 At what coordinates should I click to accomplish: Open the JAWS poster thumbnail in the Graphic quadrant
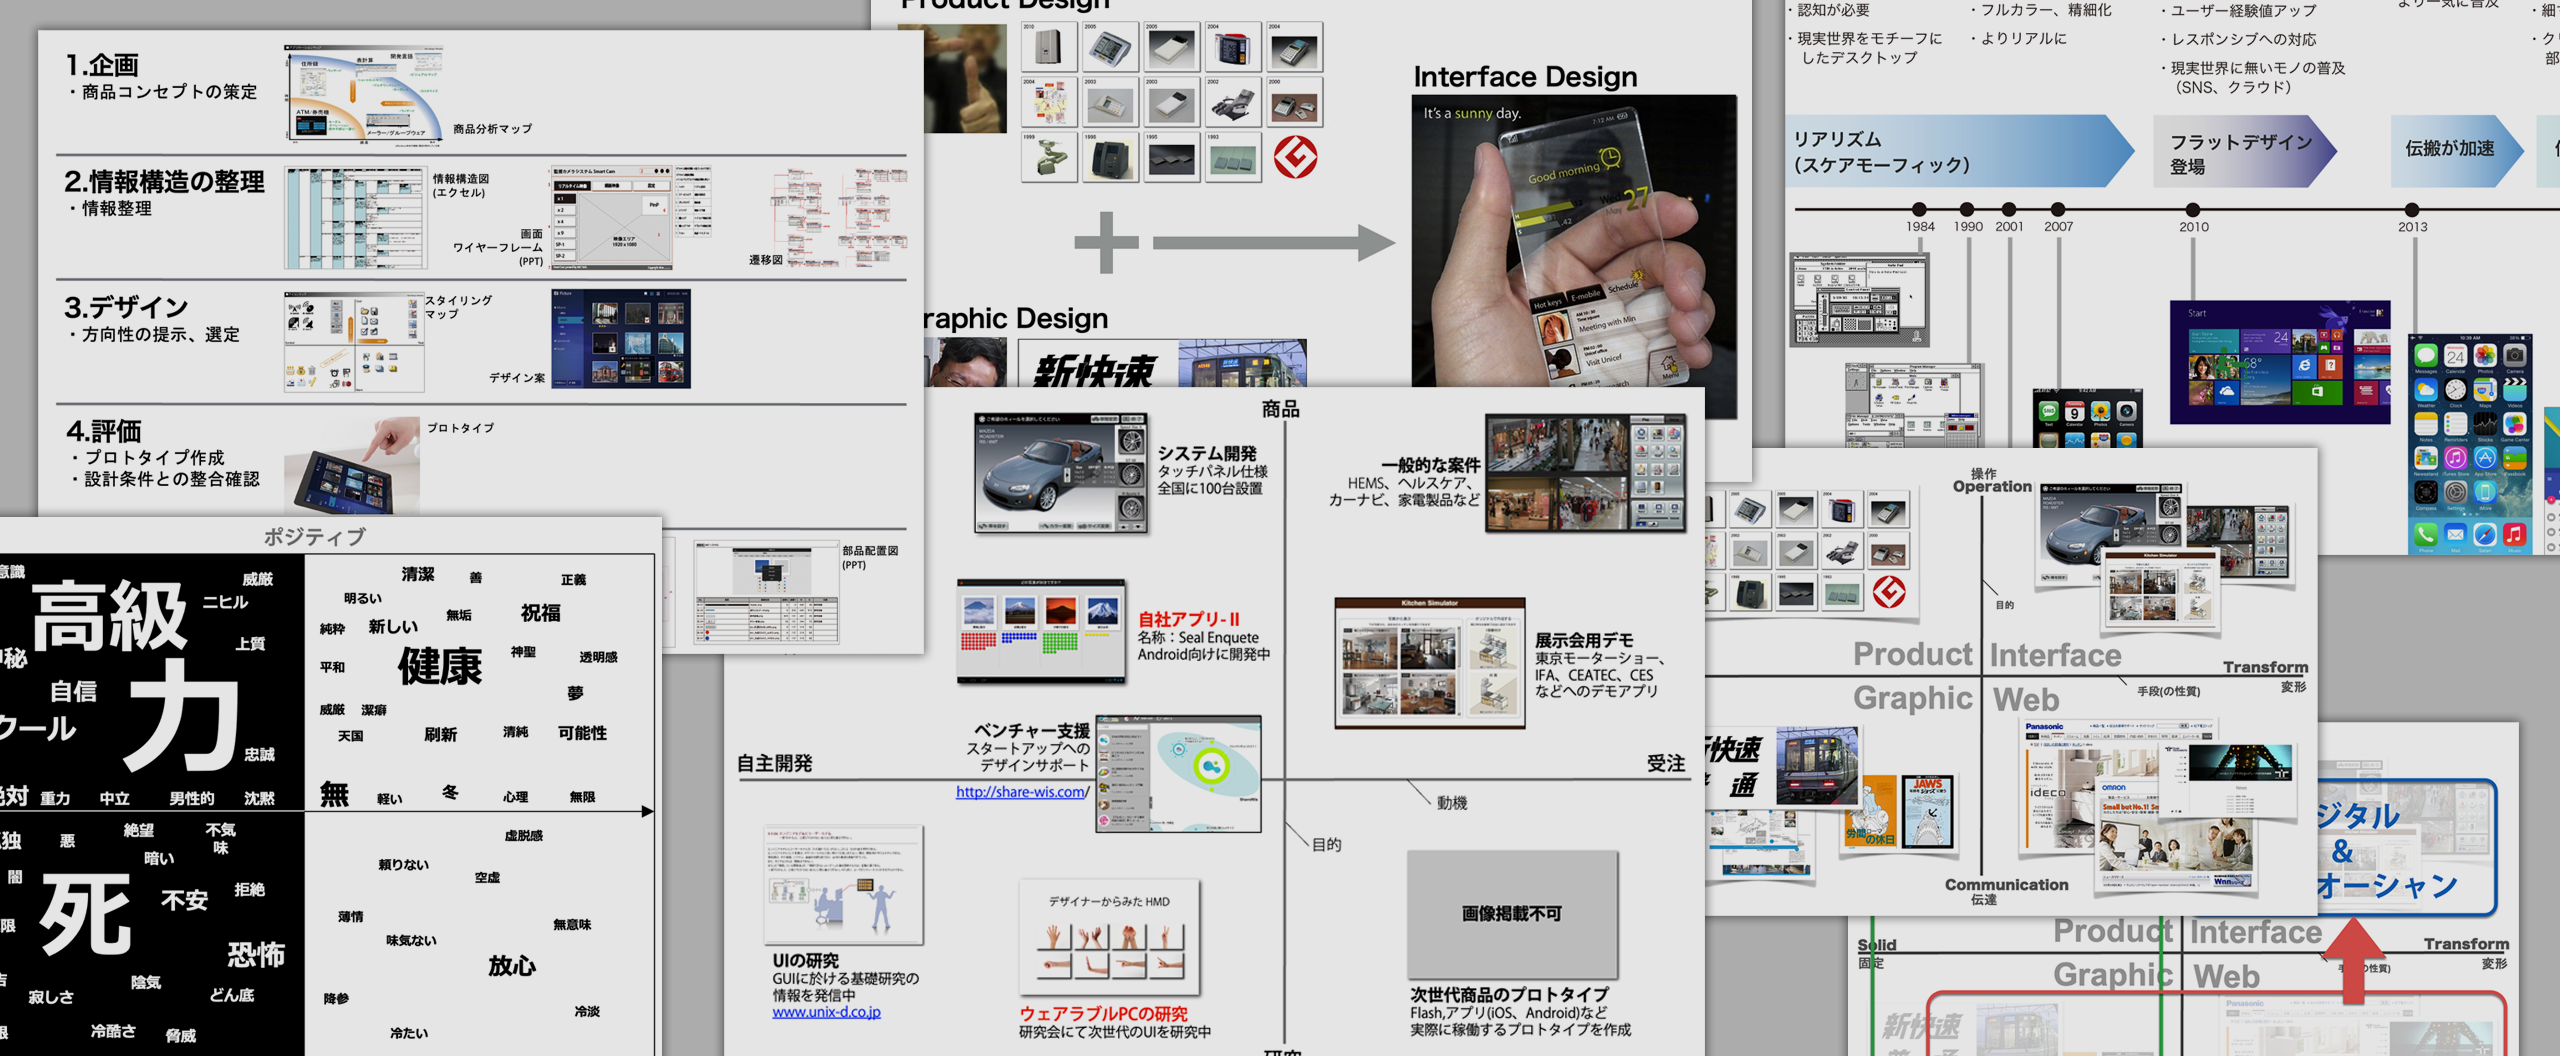click(x=1927, y=811)
